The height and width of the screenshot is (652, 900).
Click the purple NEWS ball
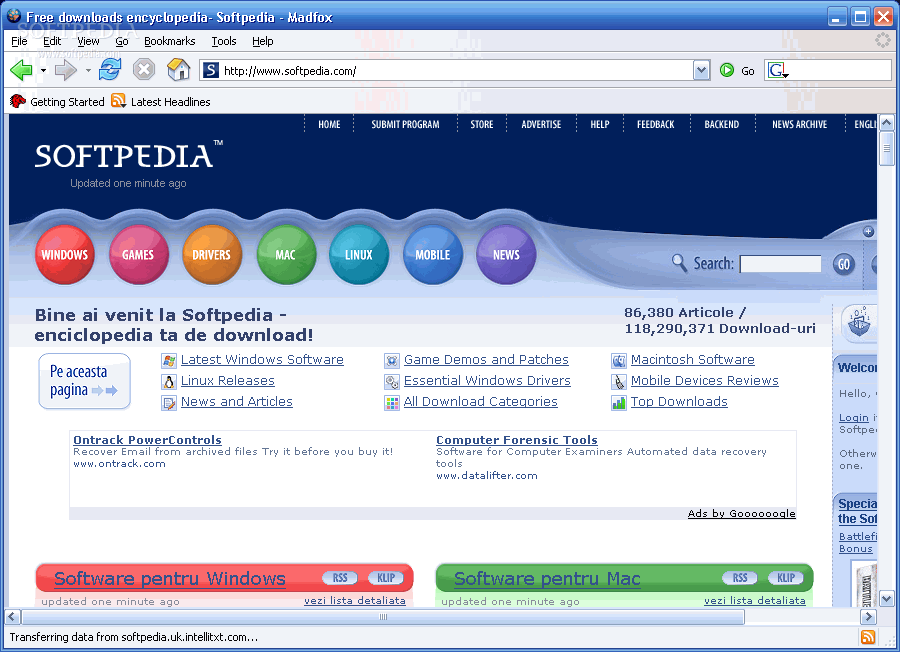[x=506, y=255]
